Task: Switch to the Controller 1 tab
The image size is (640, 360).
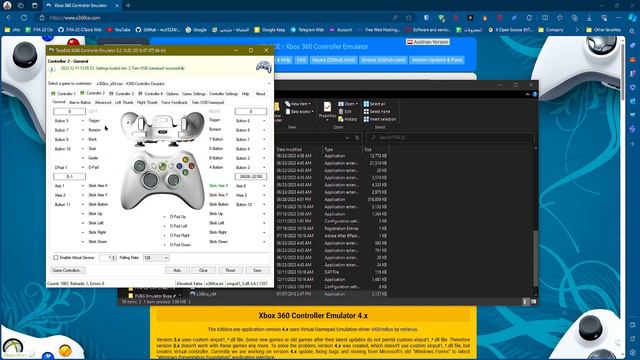Action: (64, 94)
